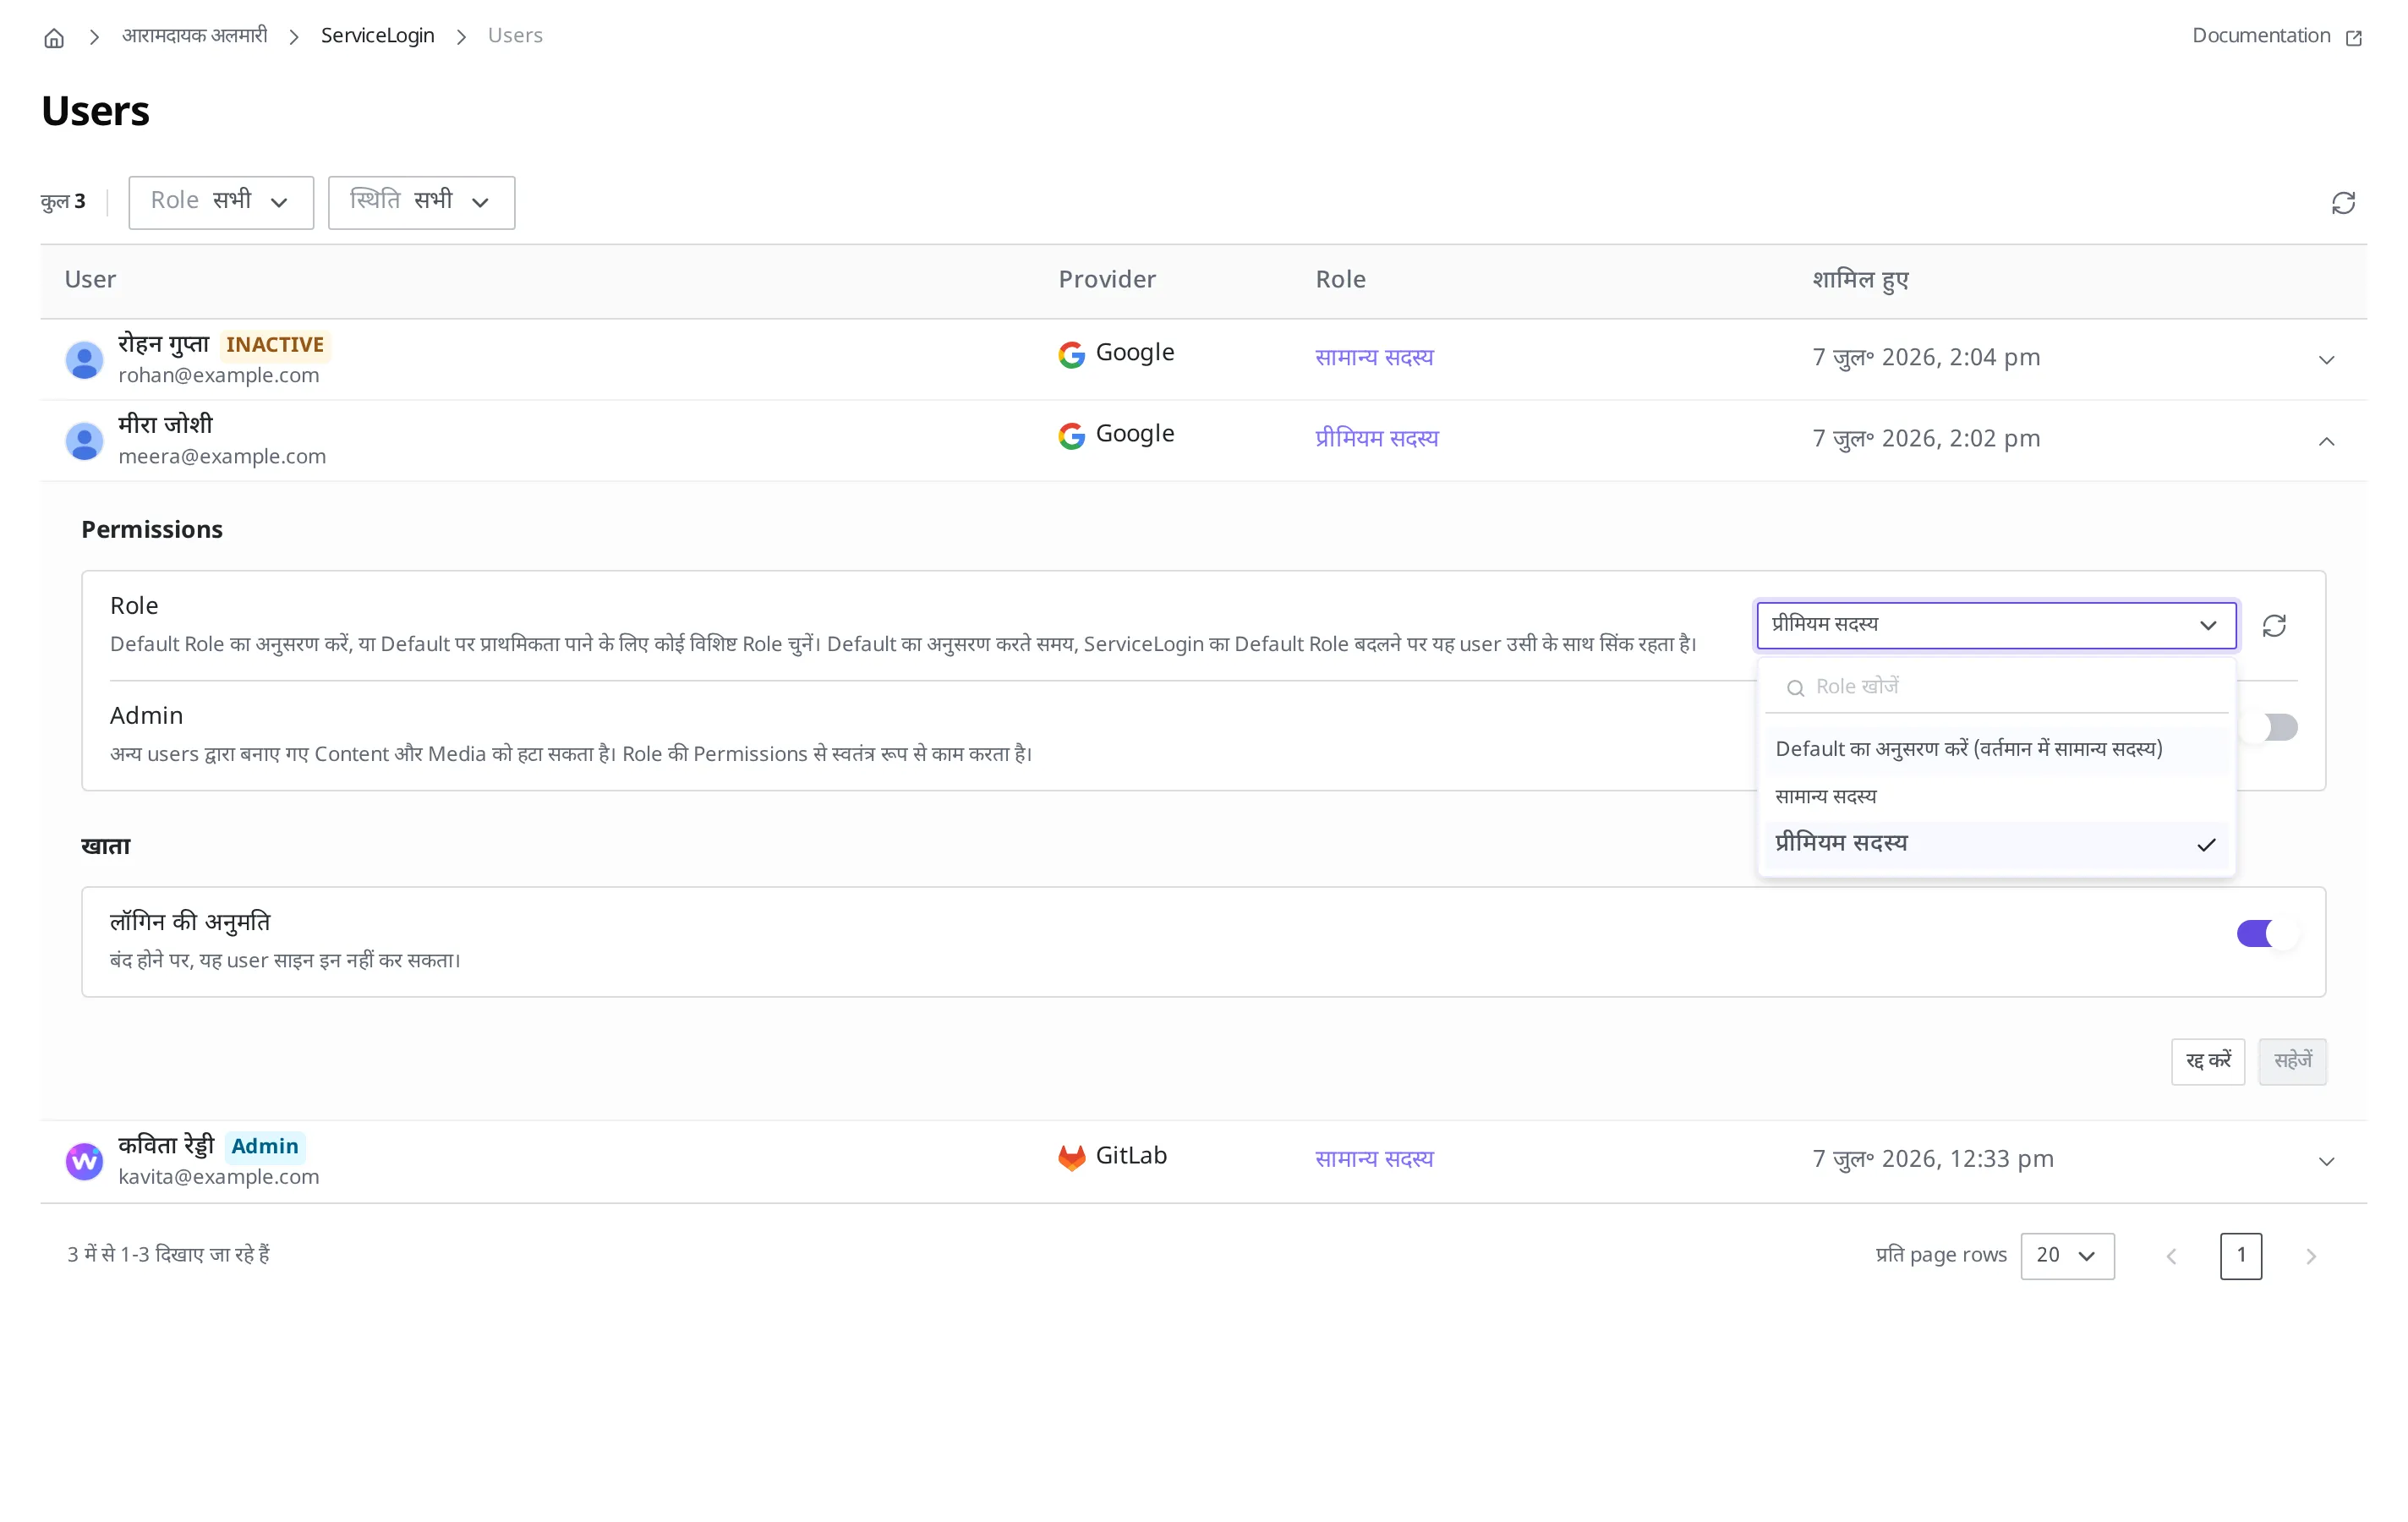Go to the home breadcrumb icon
2408x1522 pixels.
[54, 37]
